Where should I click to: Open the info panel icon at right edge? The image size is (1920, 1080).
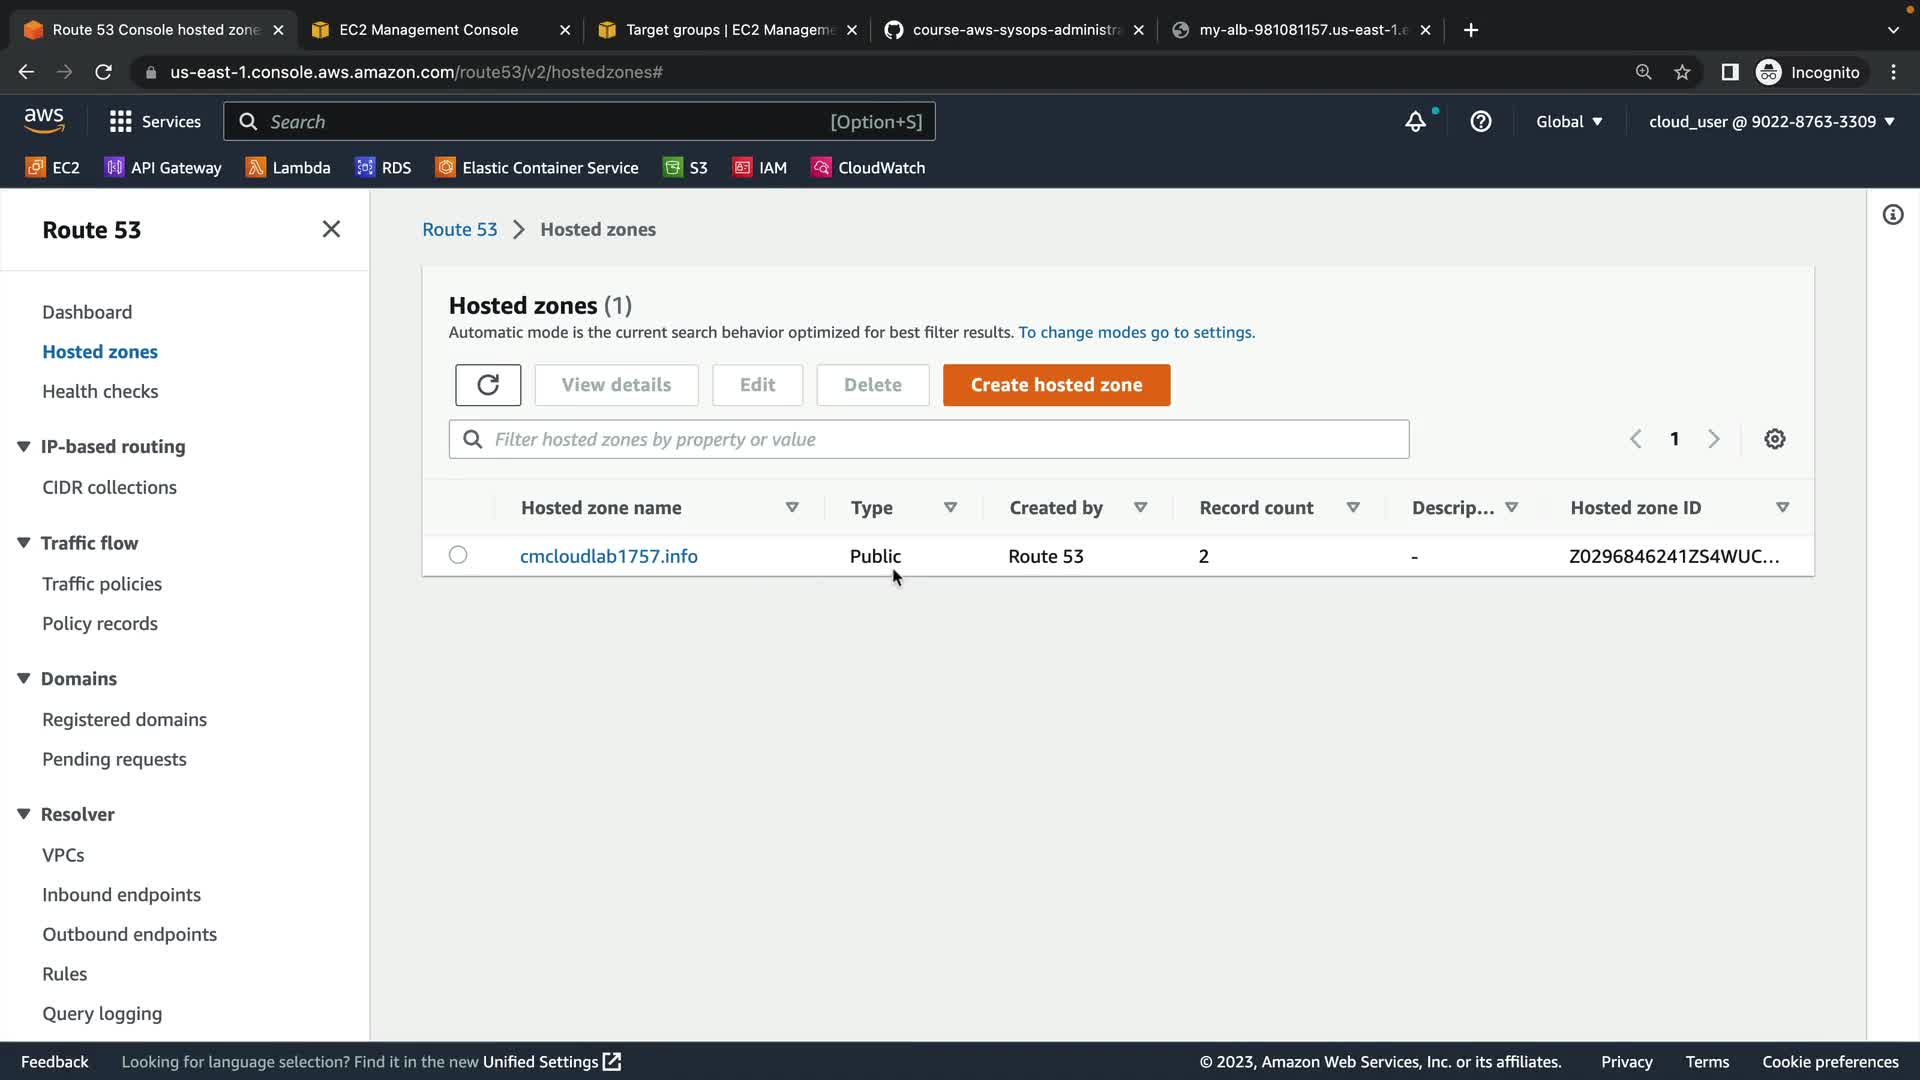click(1892, 215)
